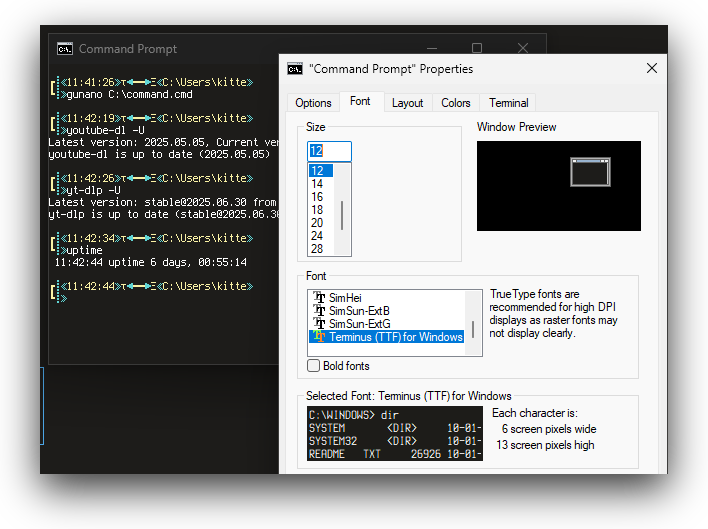Viewport: 708px width, 529px height.
Task: Click the last empty prompt in terminal
Action: pyautogui.click(x=63, y=298)
